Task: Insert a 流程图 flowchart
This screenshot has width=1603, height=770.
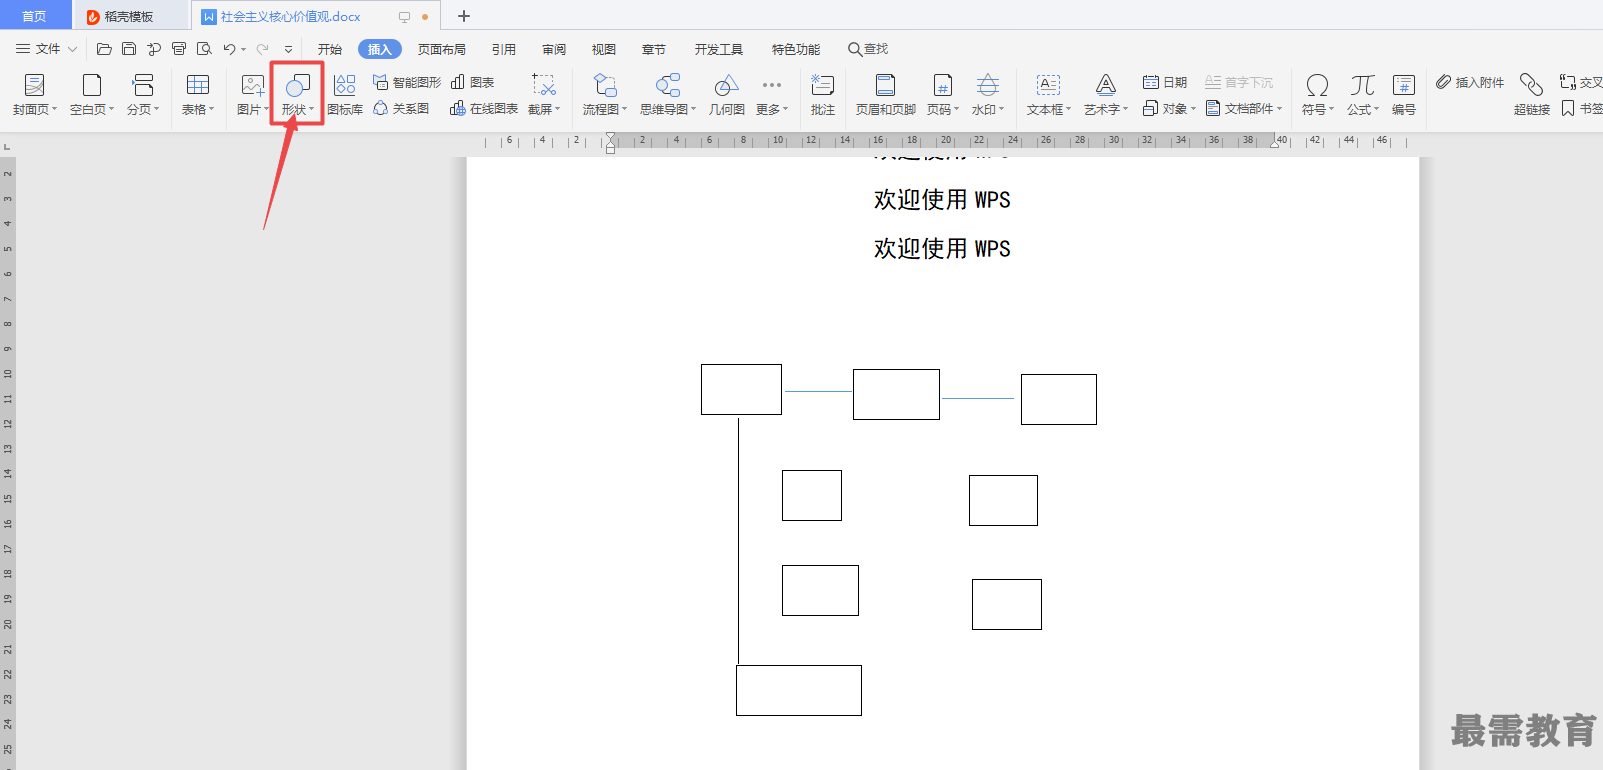Action: tap(605, 95)
